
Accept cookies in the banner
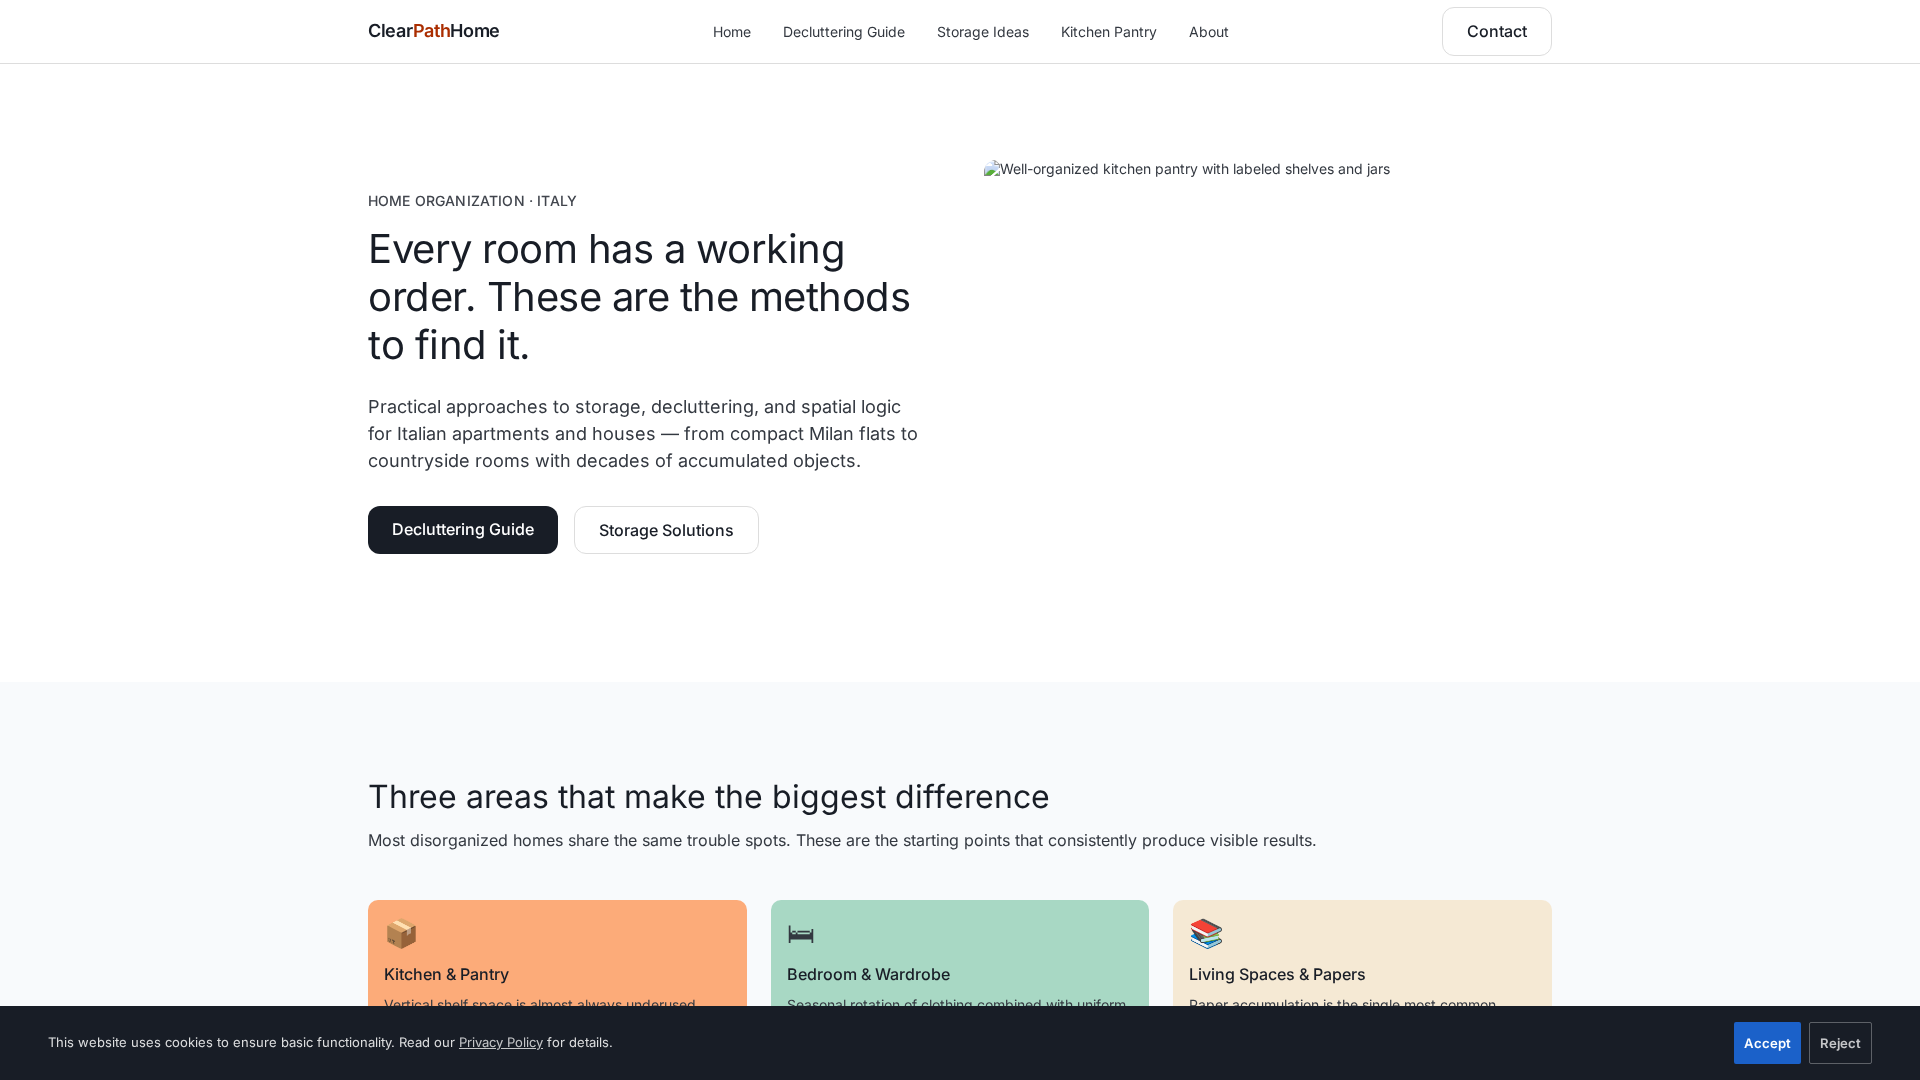point(1767,1043)
